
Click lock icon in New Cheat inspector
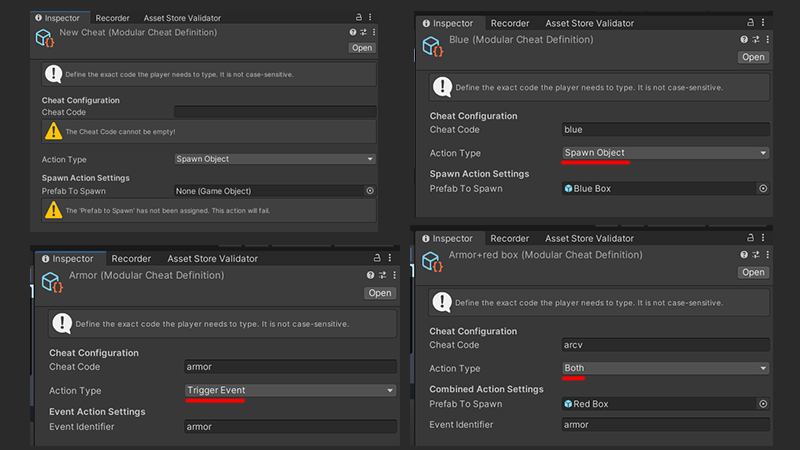pyautogui.click(x=359, y=17)
